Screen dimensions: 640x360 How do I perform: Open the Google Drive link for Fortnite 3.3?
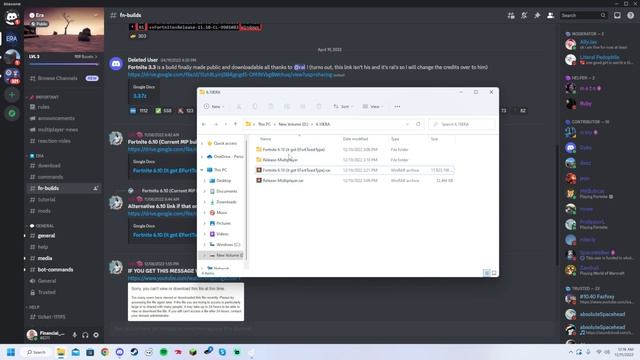(230, 75)
